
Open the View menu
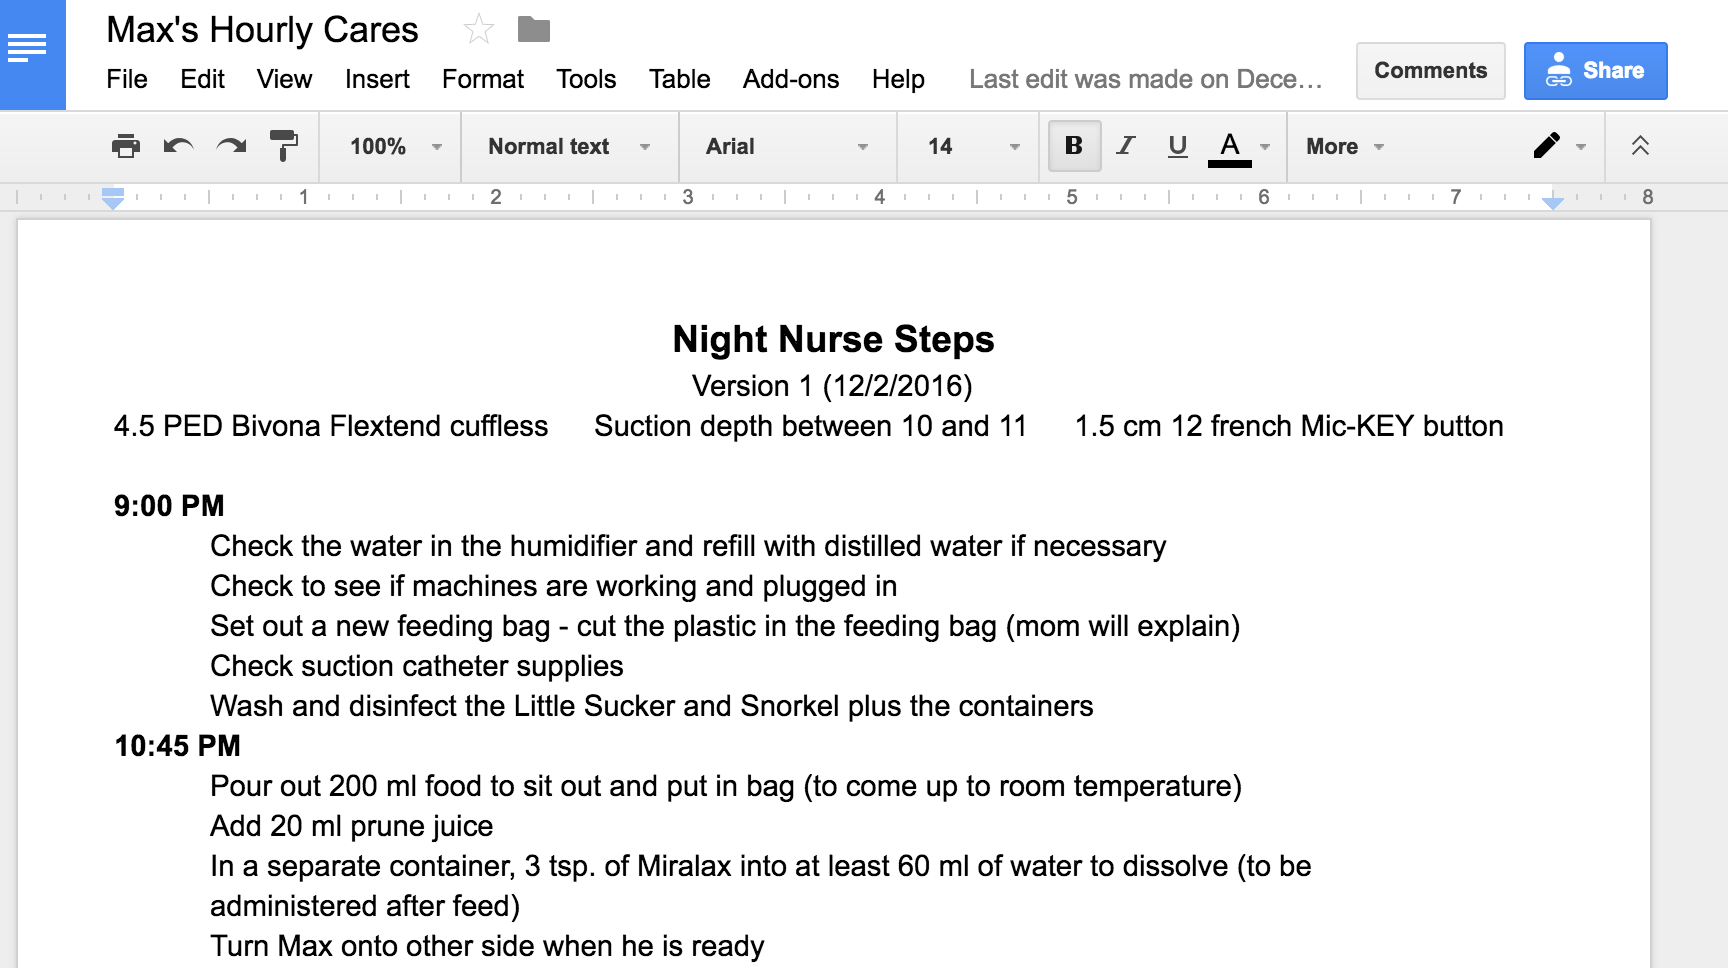tap(284, 79)
